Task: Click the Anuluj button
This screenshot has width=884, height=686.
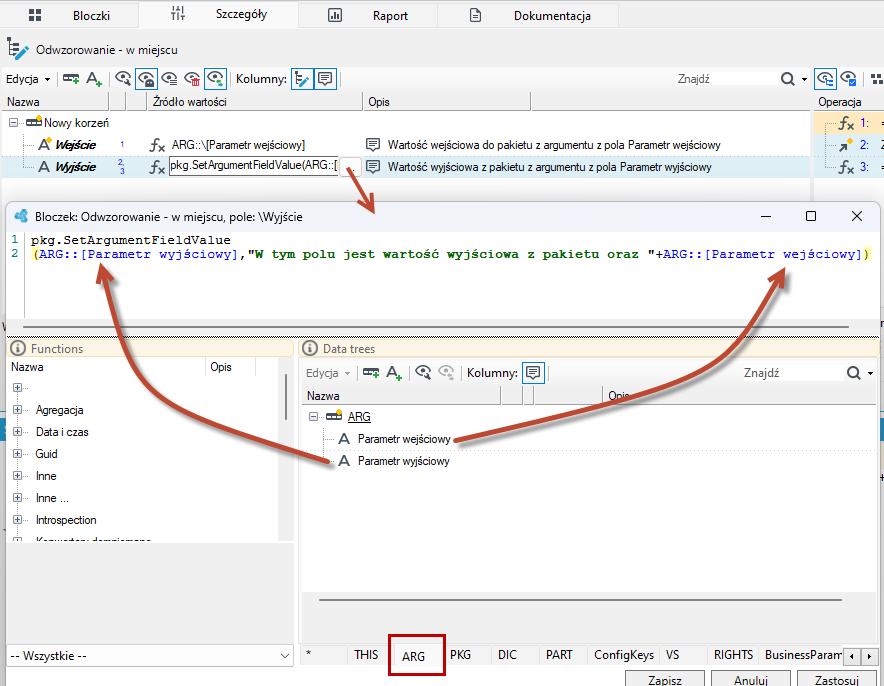Action: coord(751,679)
